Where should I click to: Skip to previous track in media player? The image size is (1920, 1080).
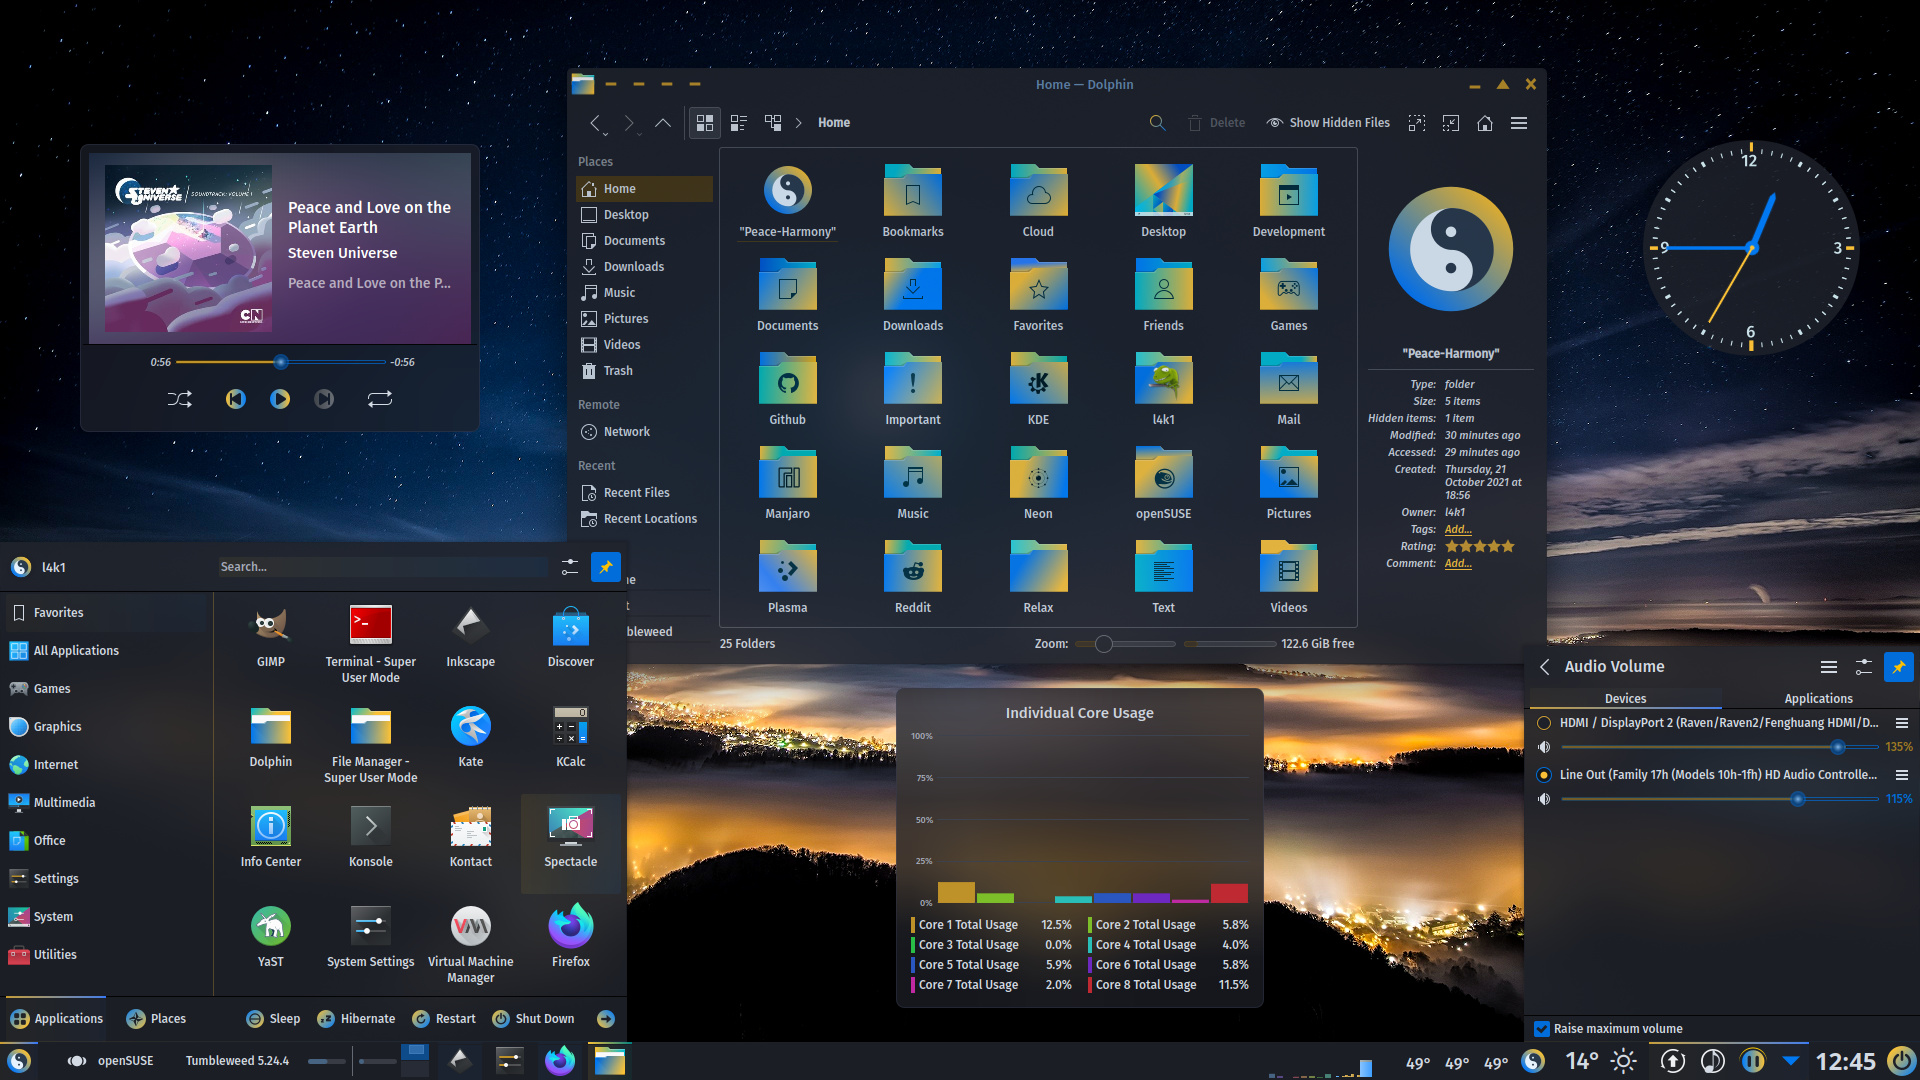[235, 399]
